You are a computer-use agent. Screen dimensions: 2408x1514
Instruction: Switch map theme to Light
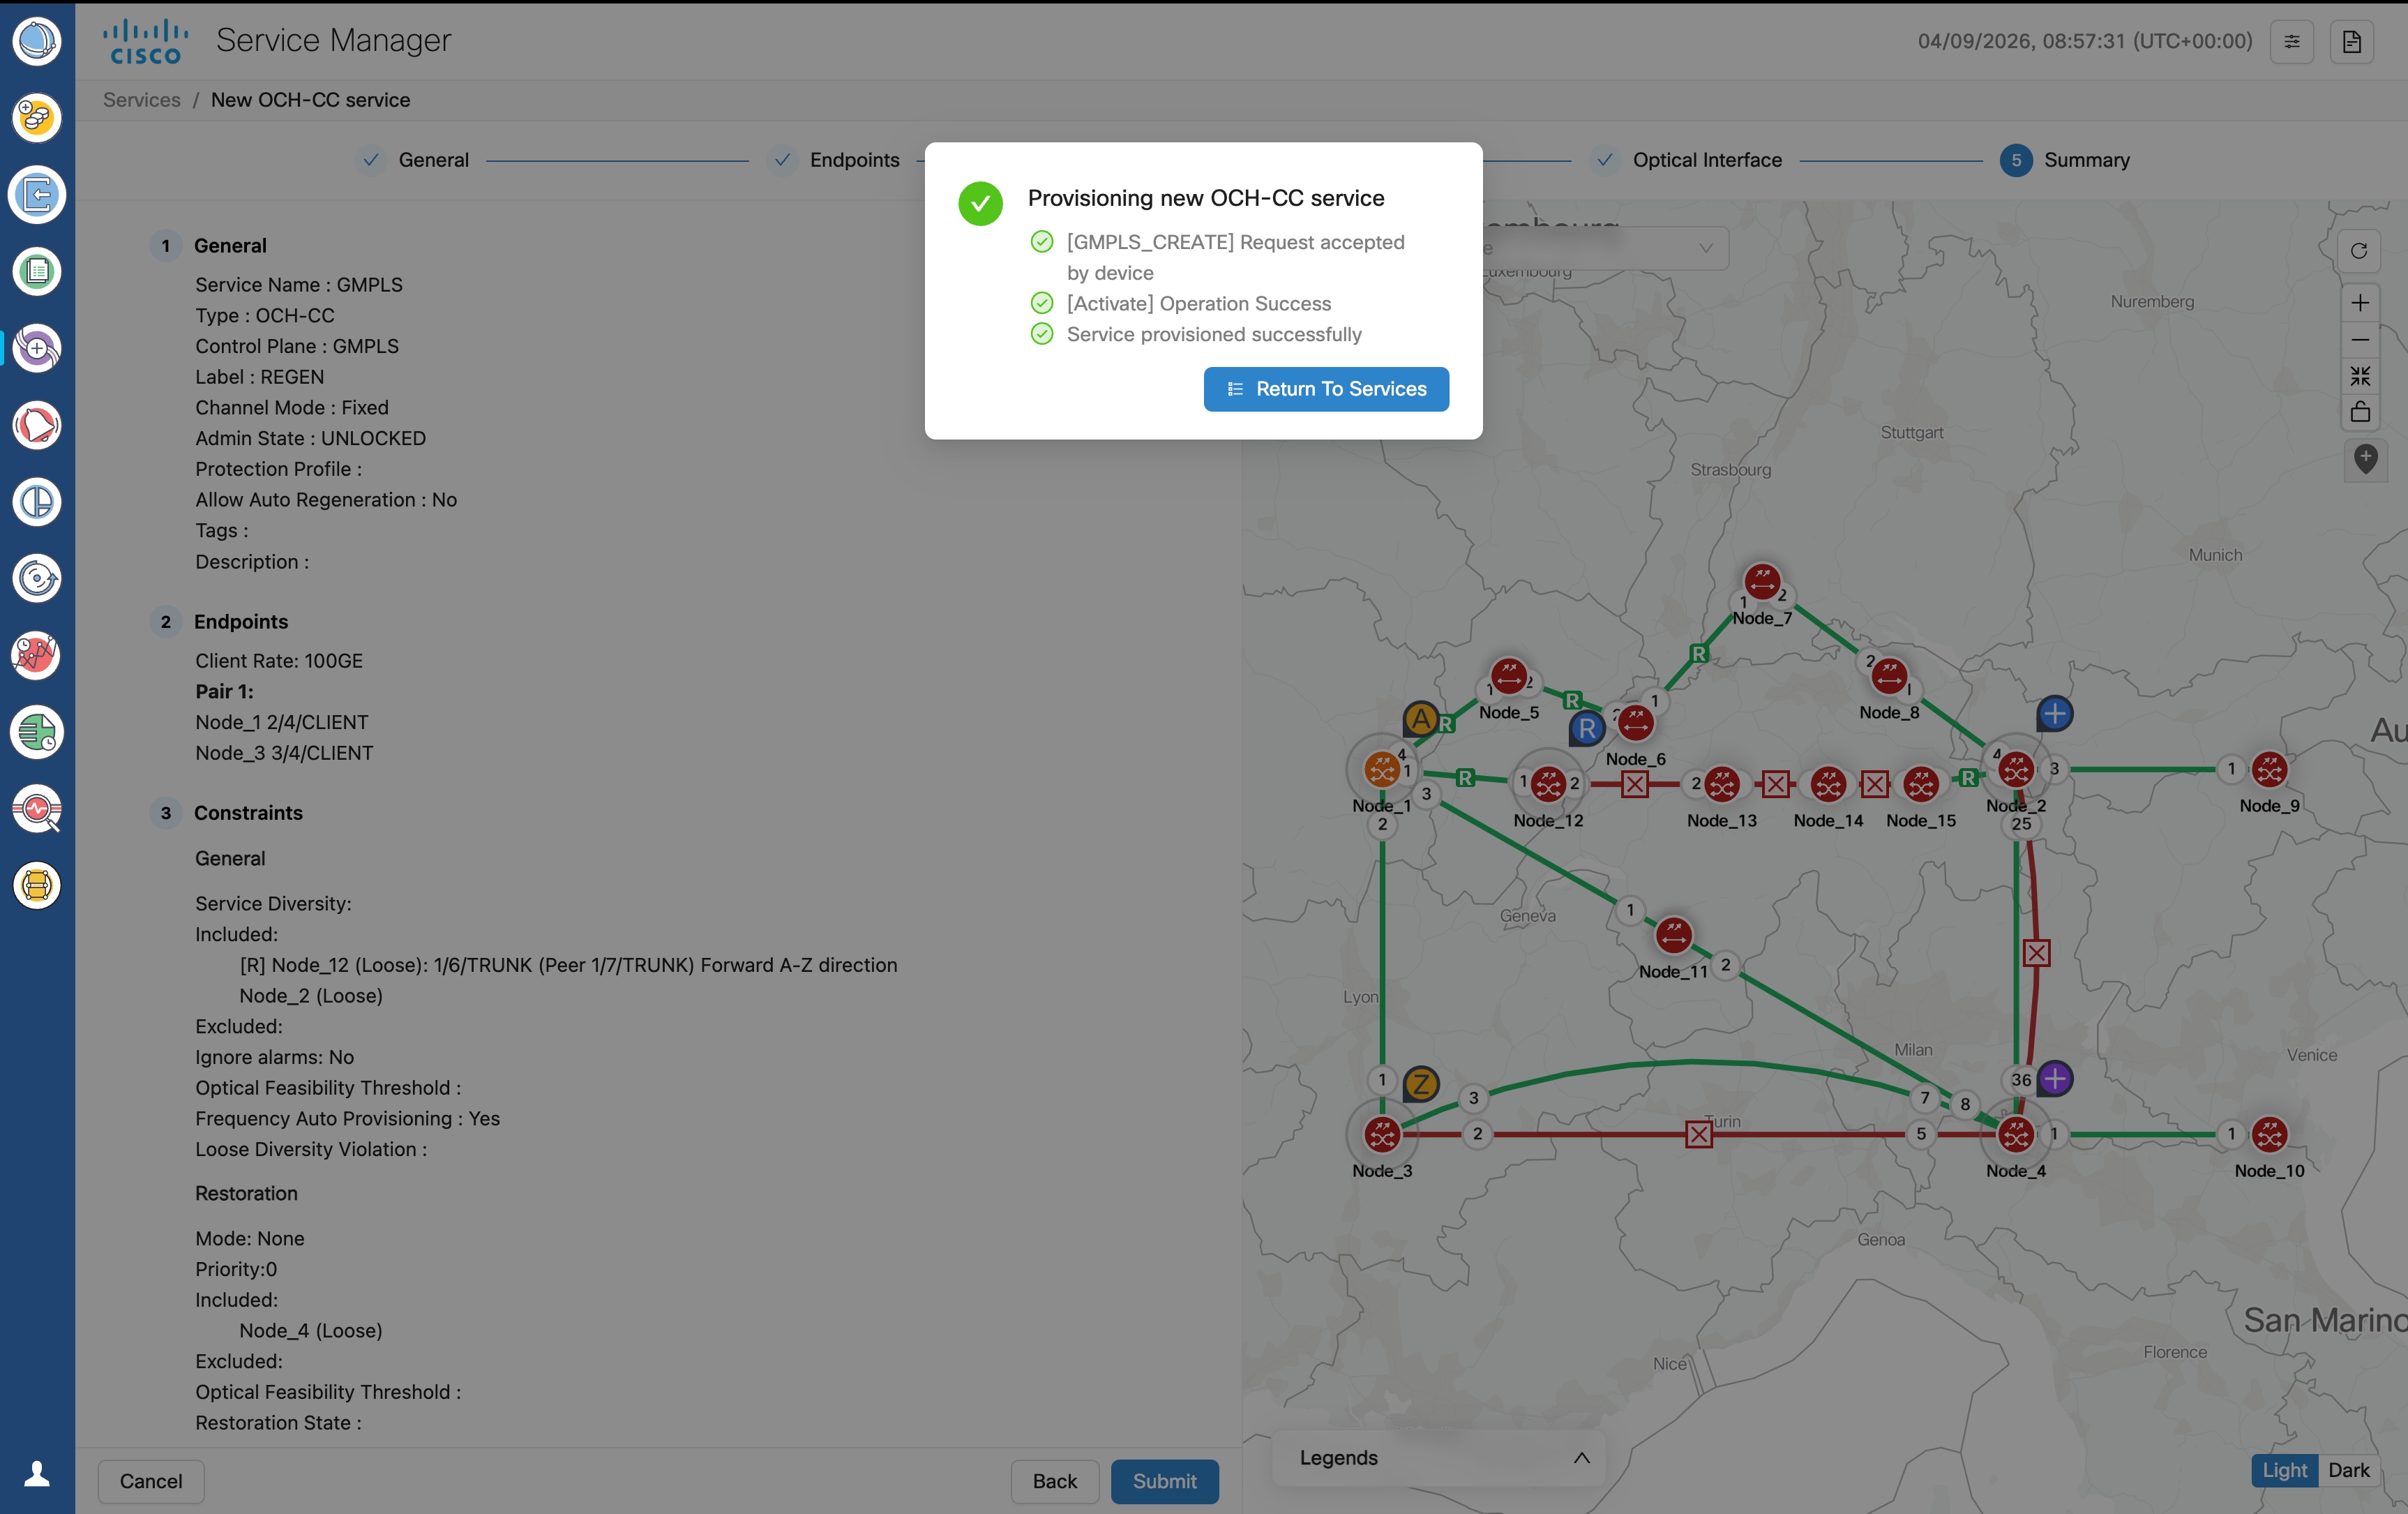(2284, 1470)
